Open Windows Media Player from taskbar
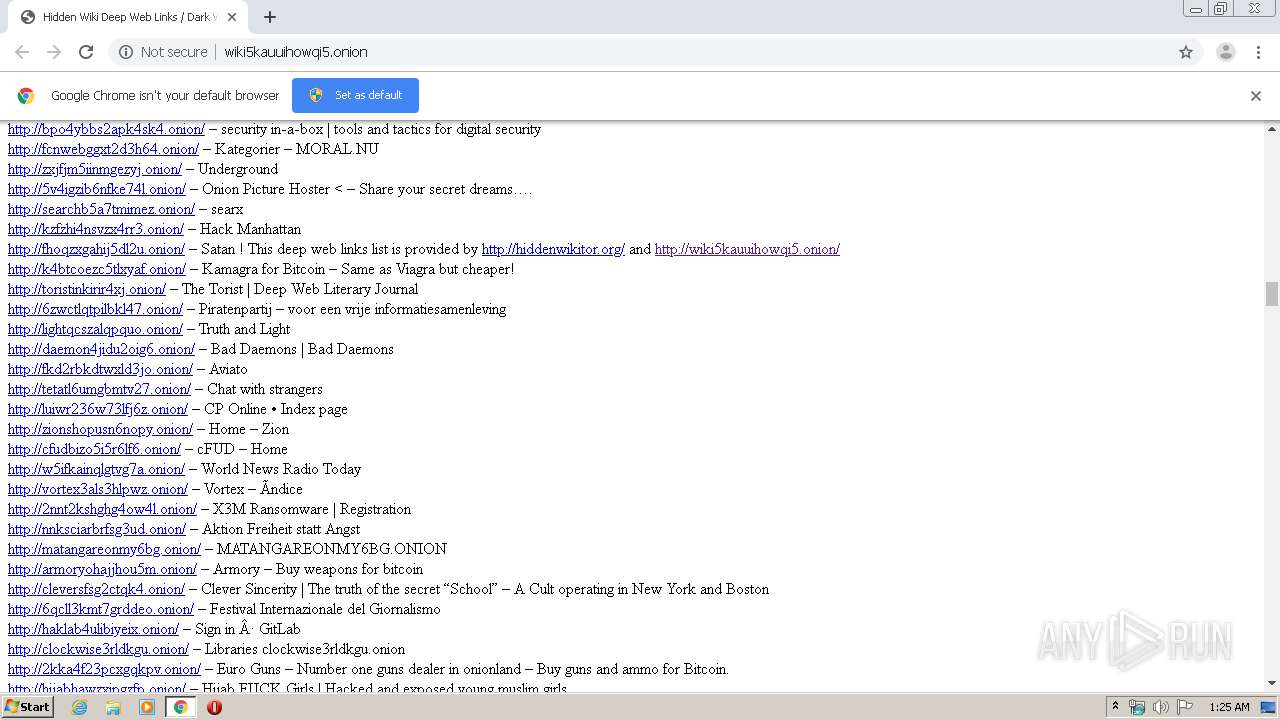 (147, 707)
